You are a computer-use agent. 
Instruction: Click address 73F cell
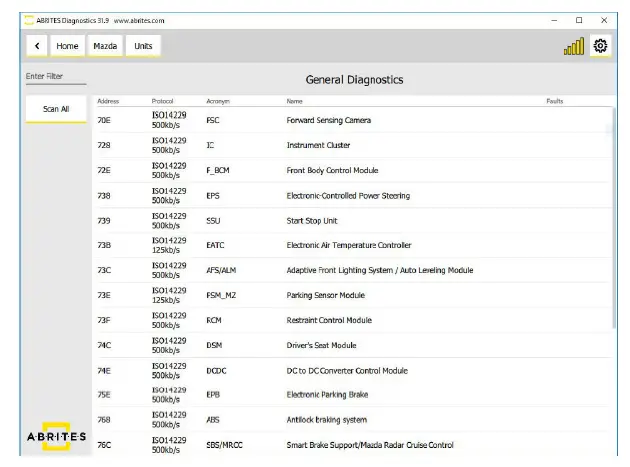(x=104, y=320)
